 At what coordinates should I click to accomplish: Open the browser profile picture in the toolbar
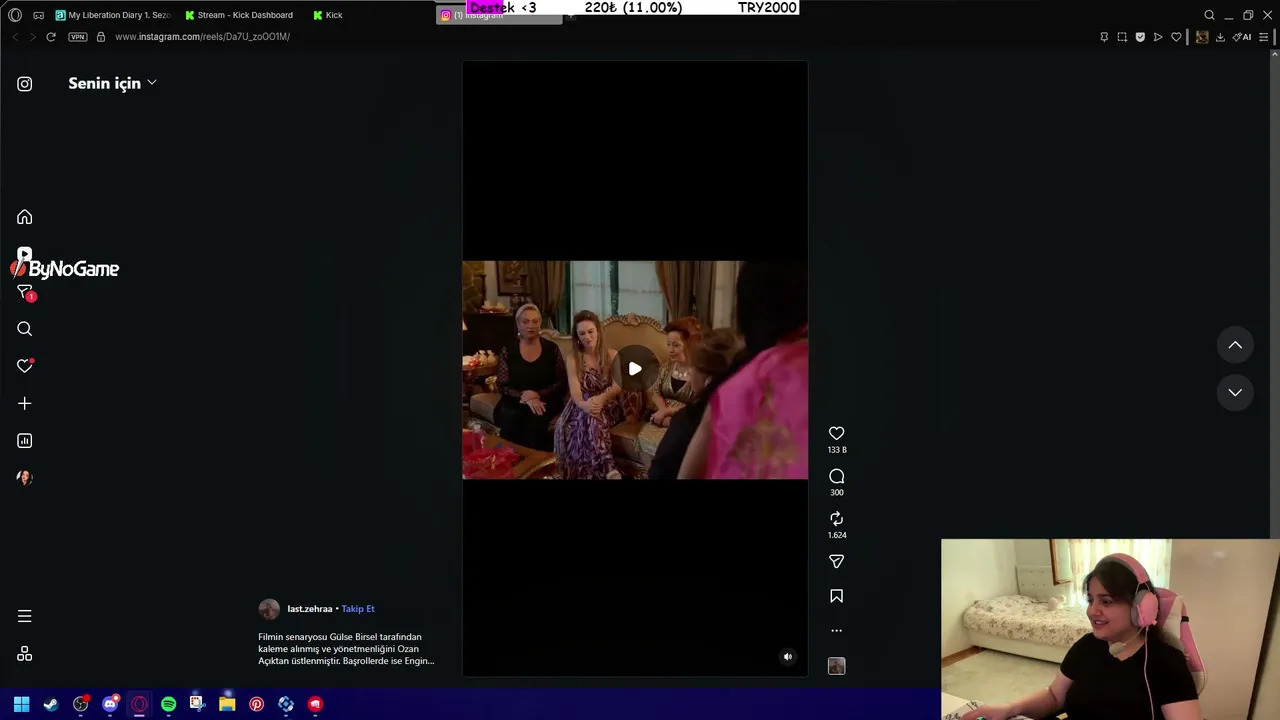[1202, 37]
